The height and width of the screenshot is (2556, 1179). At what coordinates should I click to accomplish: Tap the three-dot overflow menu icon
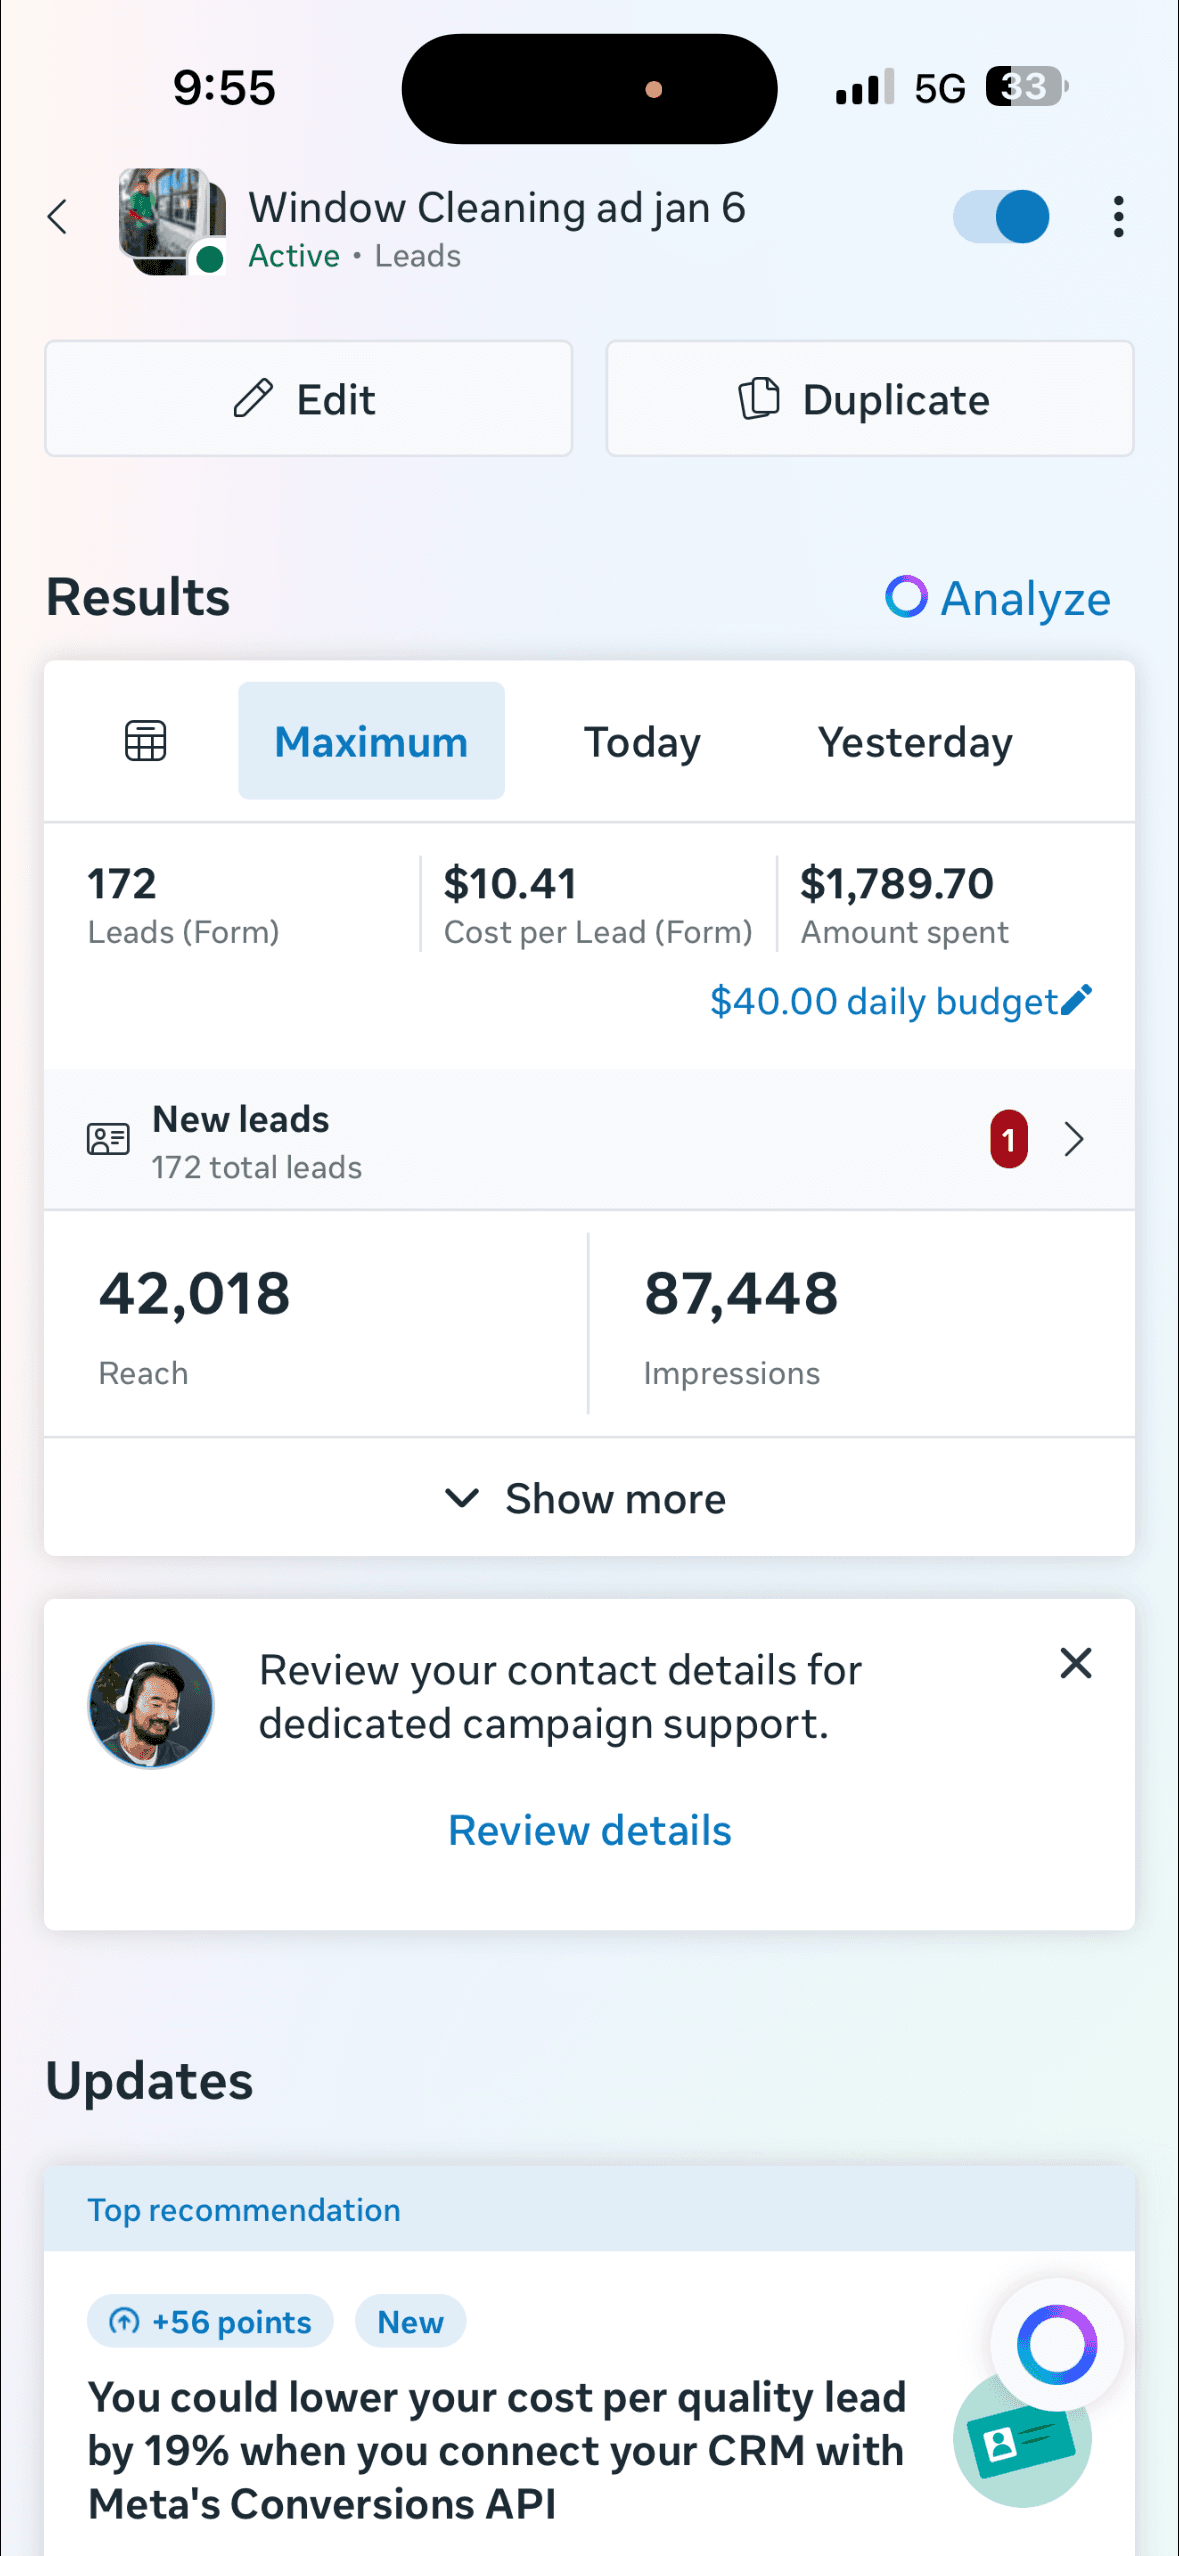point(1117,217)
